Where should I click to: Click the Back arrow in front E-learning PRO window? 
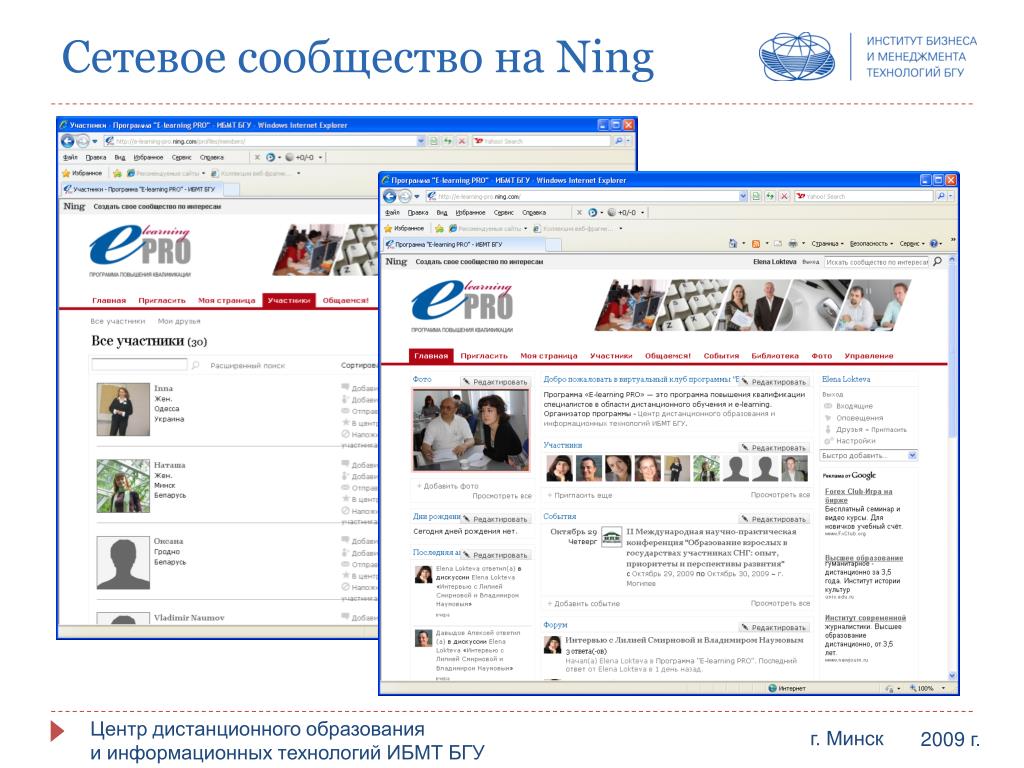tap(390, 196)
